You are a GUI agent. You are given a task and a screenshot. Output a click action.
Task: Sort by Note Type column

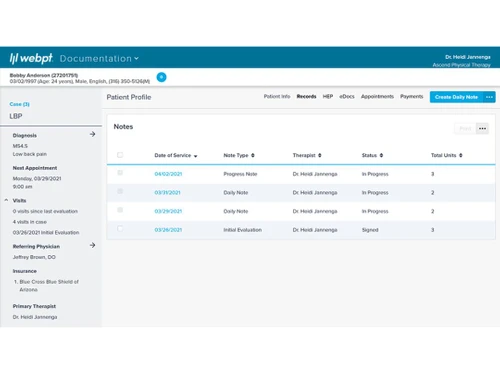pos(239,155)
